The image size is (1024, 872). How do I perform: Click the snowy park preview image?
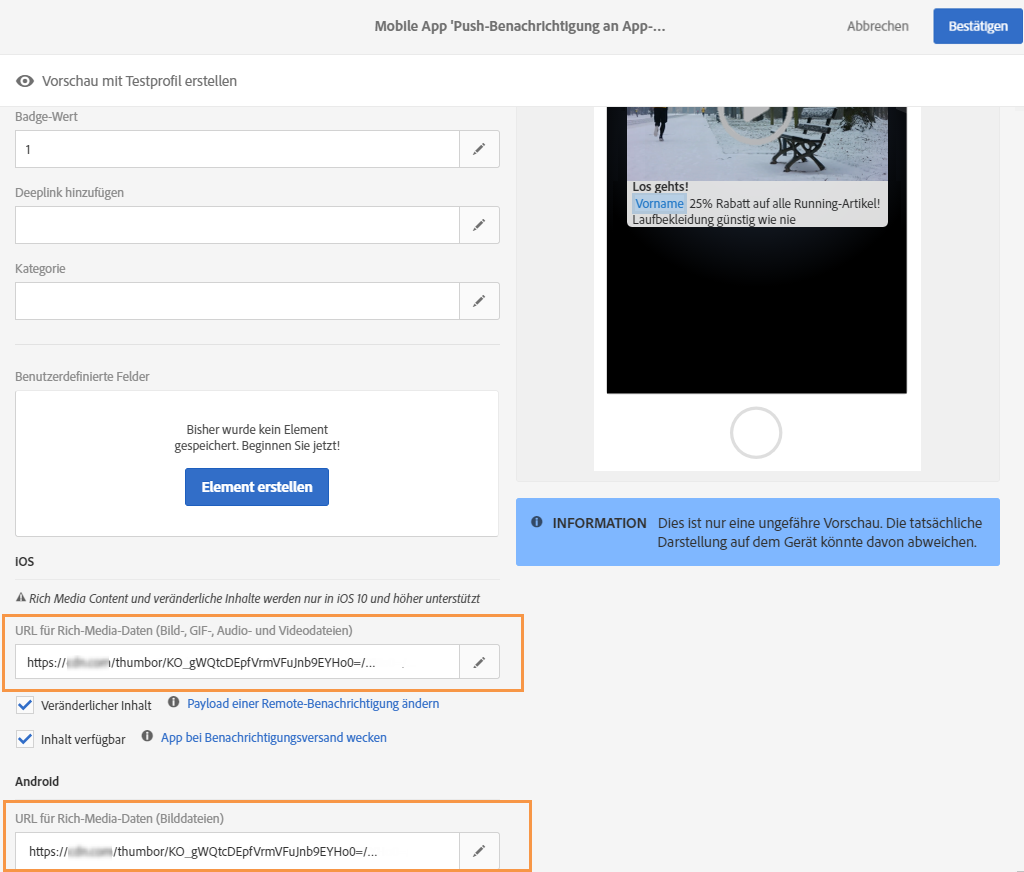[757, 144]
